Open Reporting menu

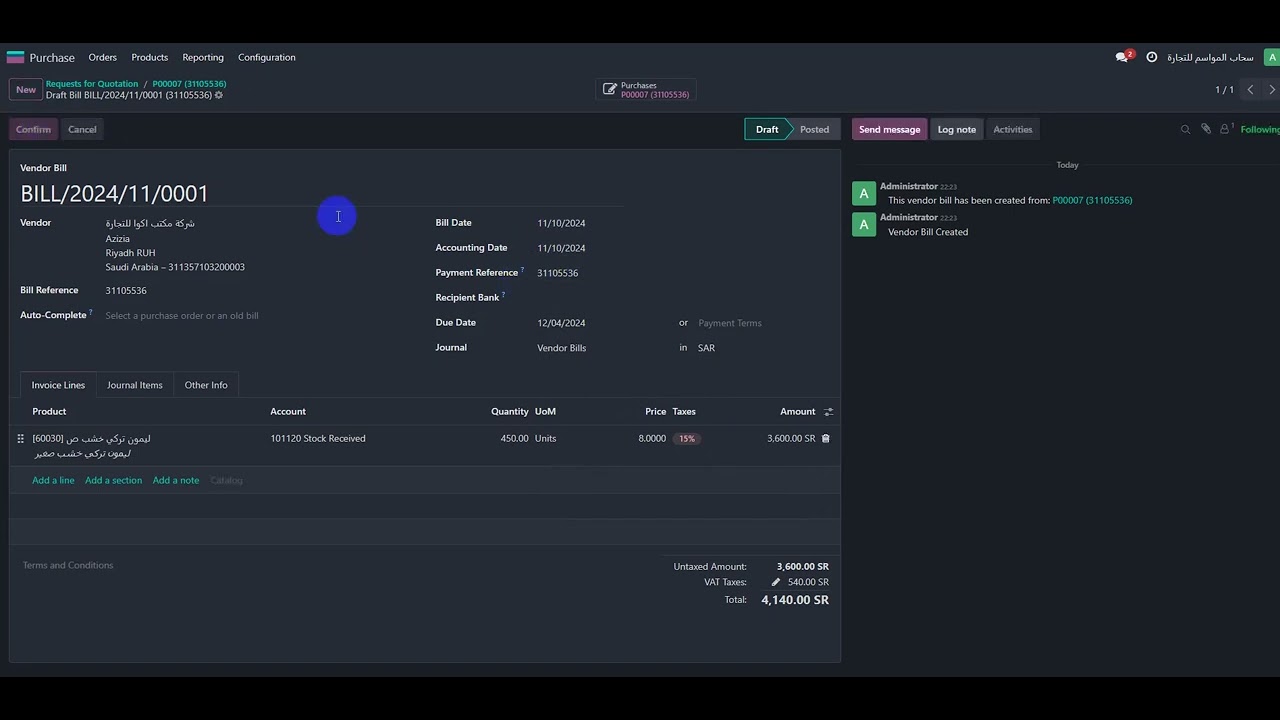click(x=203, y=57)
